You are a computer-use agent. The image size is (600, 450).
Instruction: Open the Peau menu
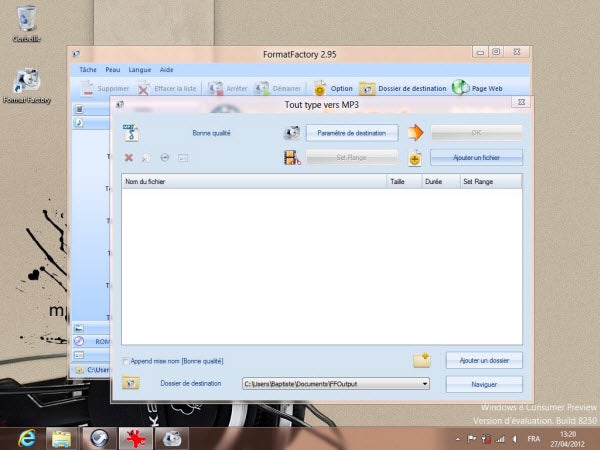[112, 70]
